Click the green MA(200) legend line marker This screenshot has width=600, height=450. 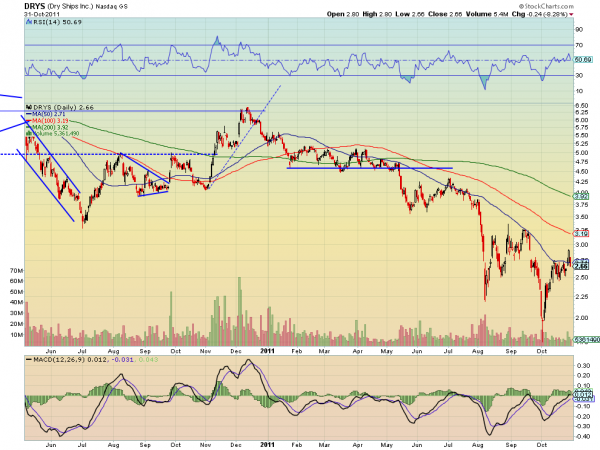pos(29,127)
